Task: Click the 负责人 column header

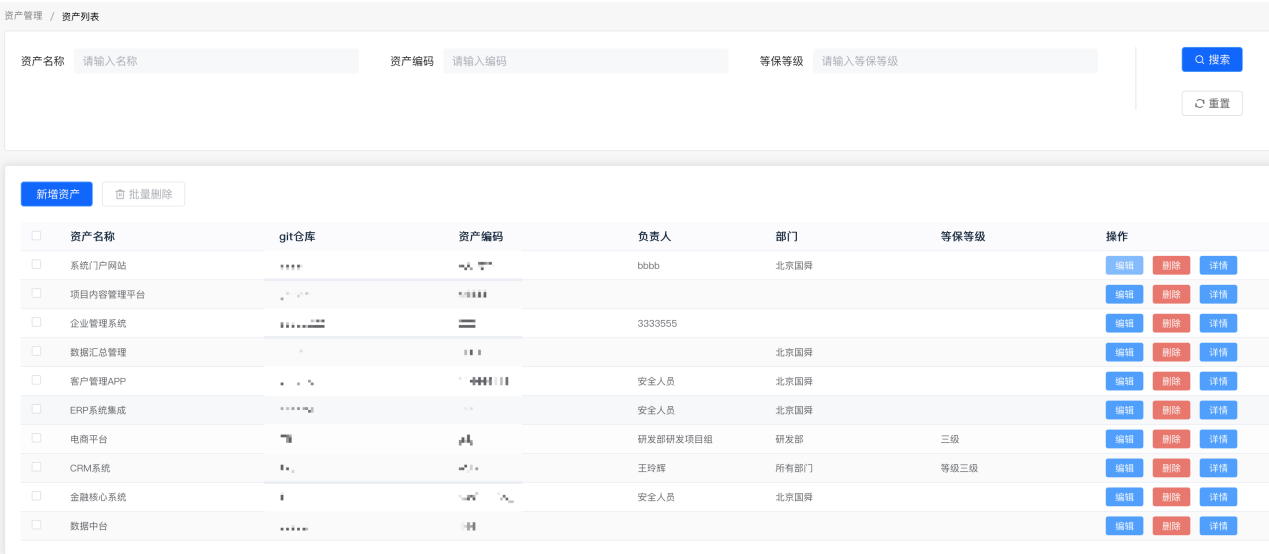Action: click(654, 237)
